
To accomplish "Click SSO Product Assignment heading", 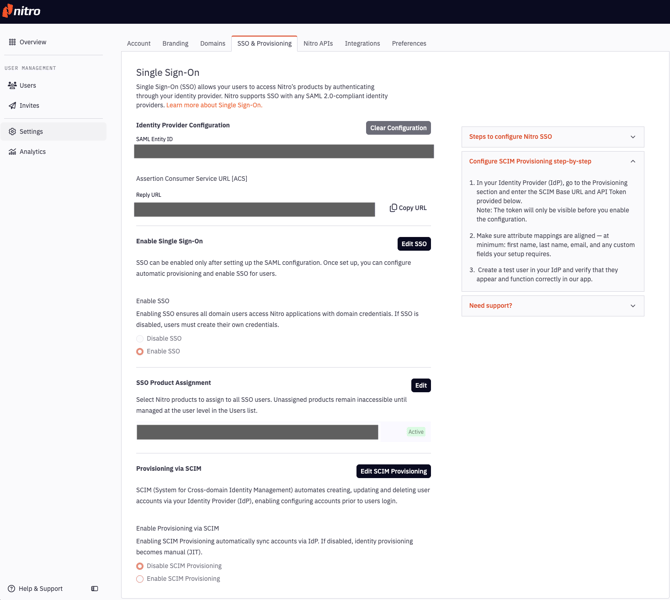I will pos(173,383).
